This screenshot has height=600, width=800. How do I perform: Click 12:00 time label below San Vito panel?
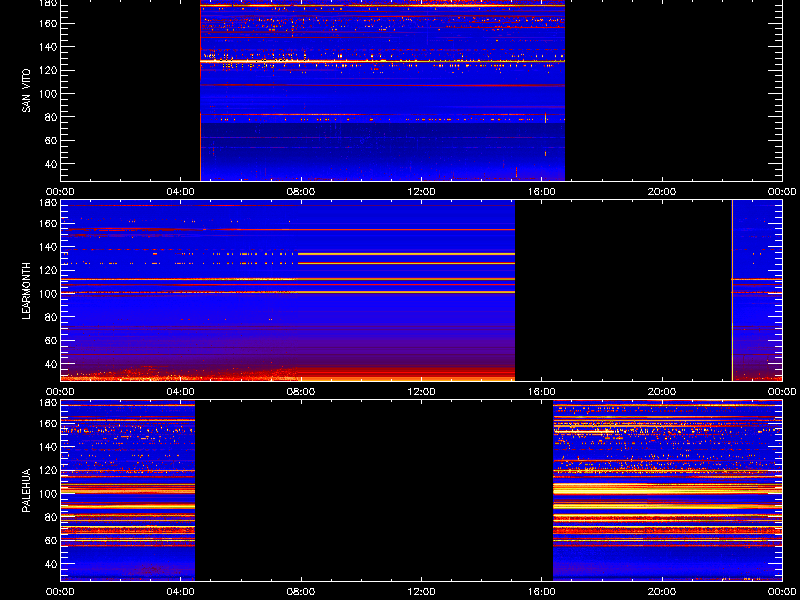421,192
